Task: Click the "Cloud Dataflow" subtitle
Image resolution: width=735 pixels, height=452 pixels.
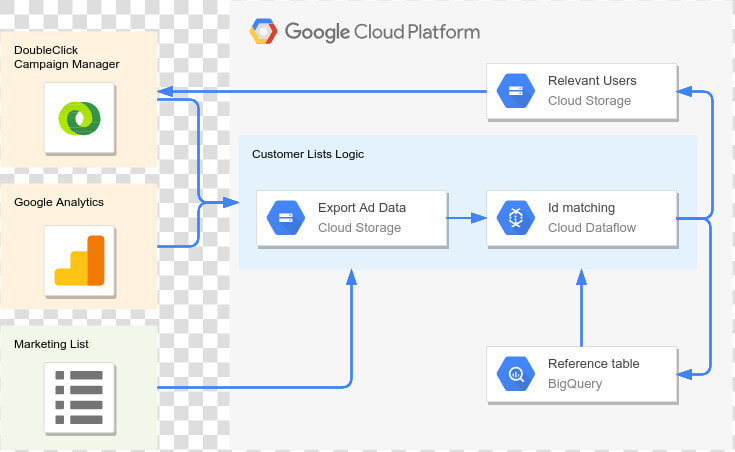Action: (592, 228)
